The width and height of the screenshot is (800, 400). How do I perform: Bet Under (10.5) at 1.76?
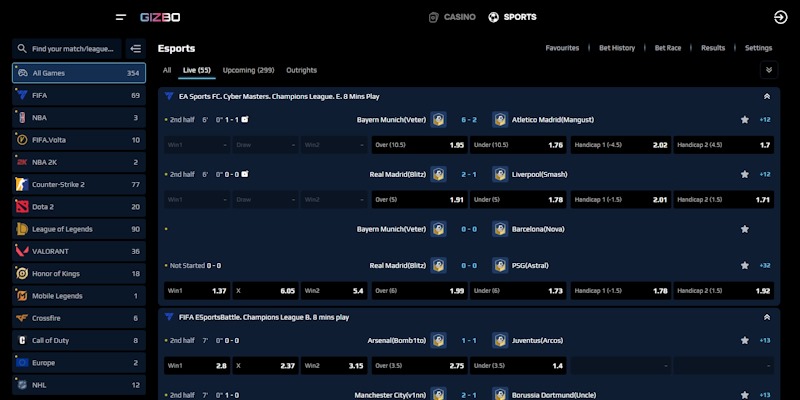pyautogui.click(x=518, y=145)
